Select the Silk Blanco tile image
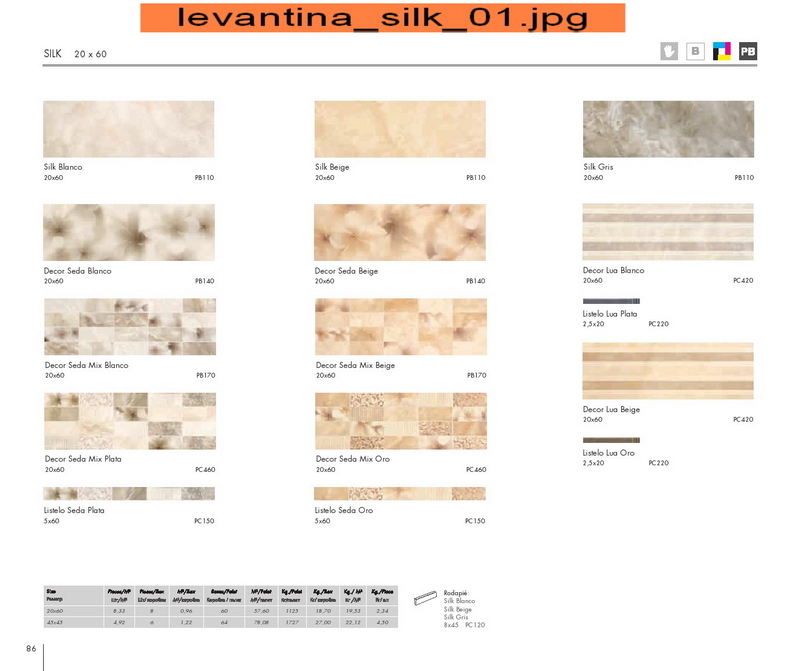Image resolution: width=800 pixels, height=671 pixels. 129,129
